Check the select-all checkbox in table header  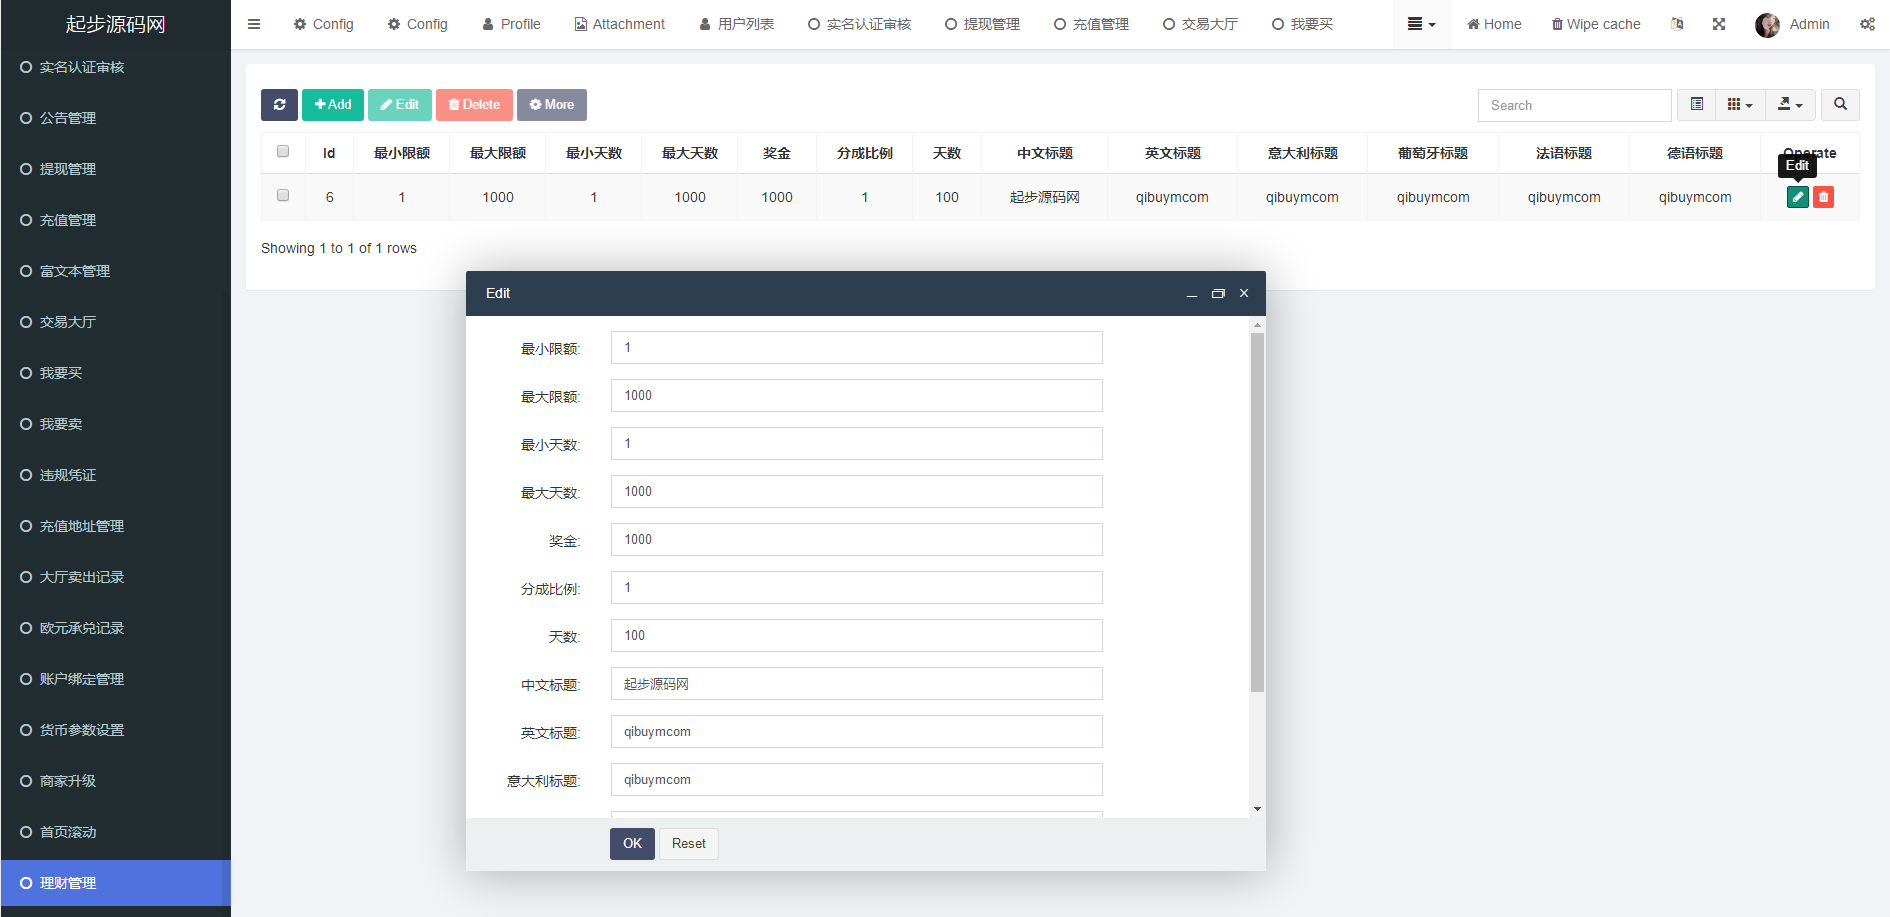[x=283, y=152]
